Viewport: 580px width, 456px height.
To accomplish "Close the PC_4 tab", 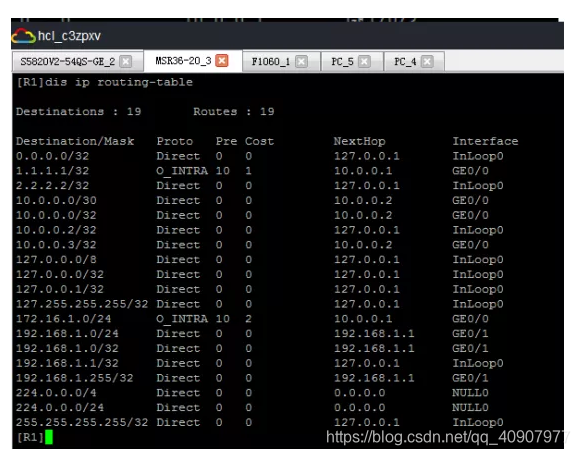I will click(x=427, y=61).
